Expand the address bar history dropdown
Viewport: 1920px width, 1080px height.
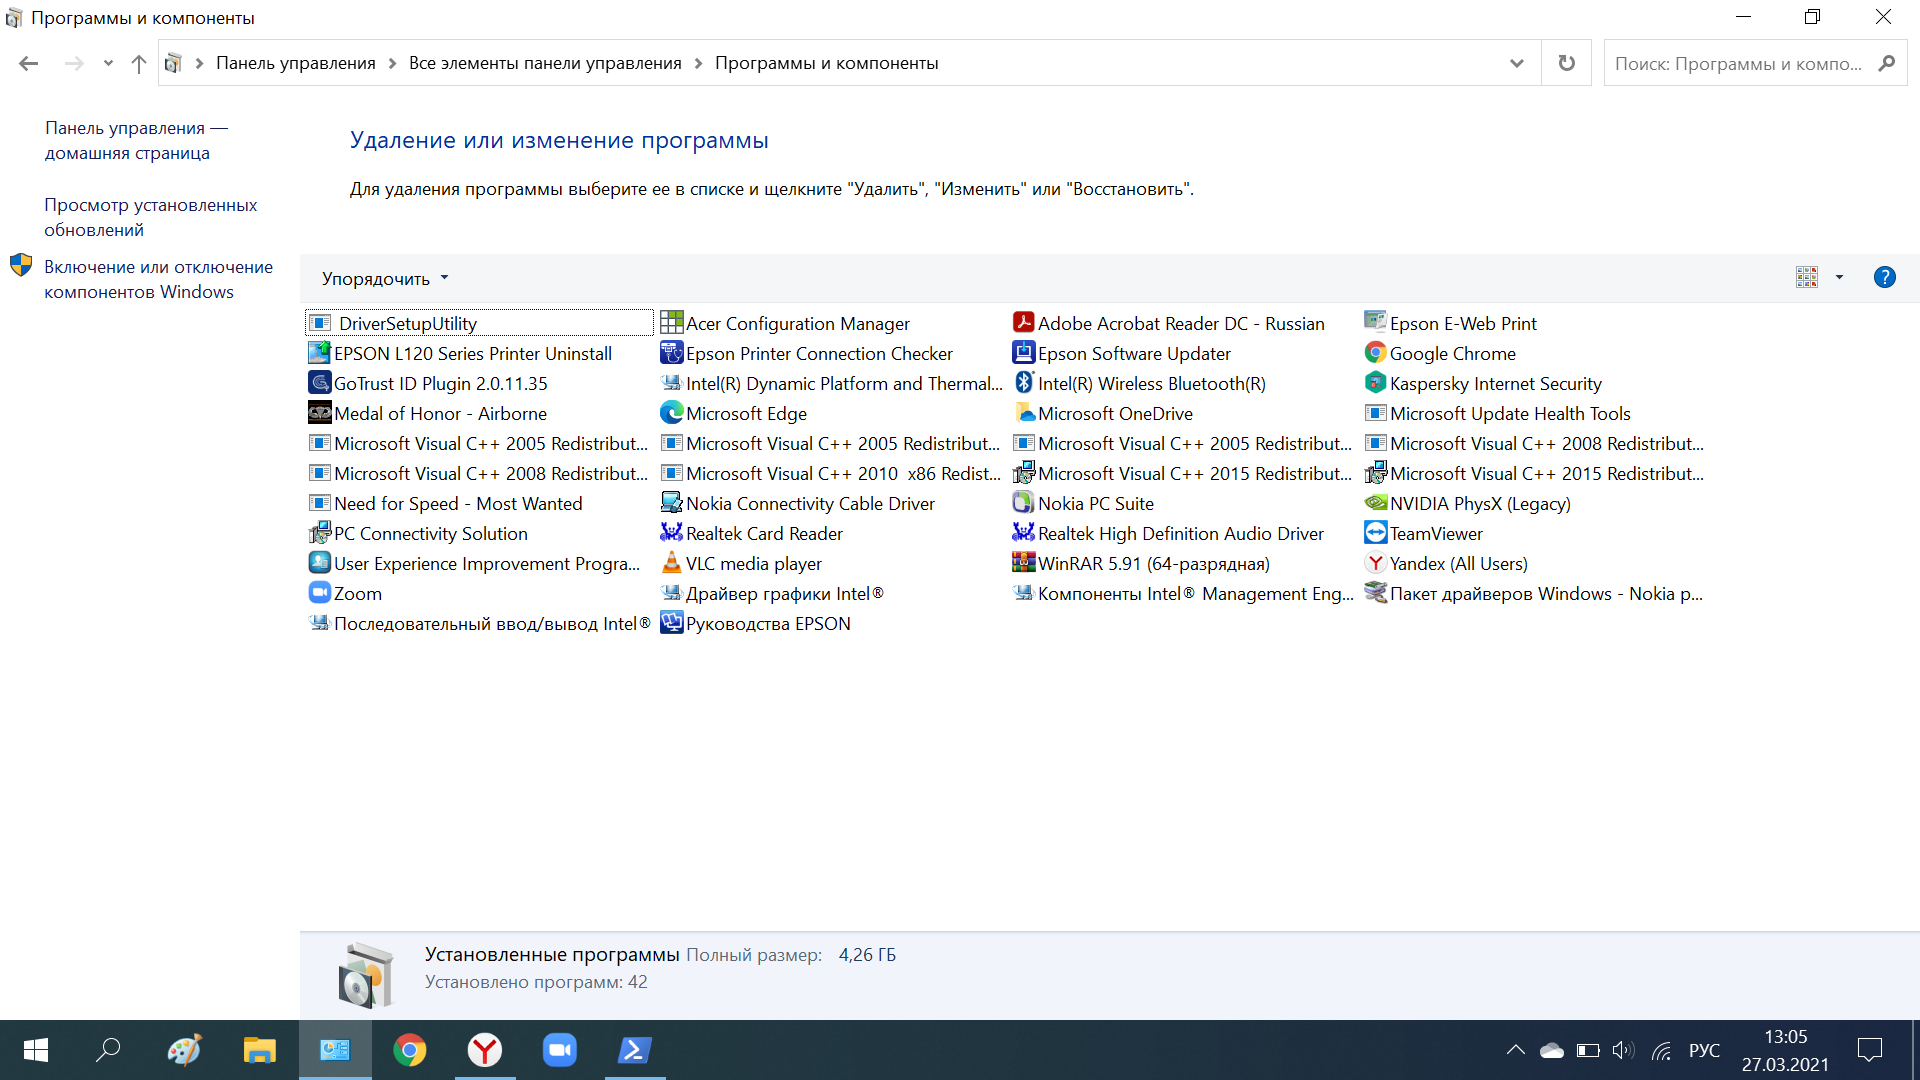tap(1516, 63)
